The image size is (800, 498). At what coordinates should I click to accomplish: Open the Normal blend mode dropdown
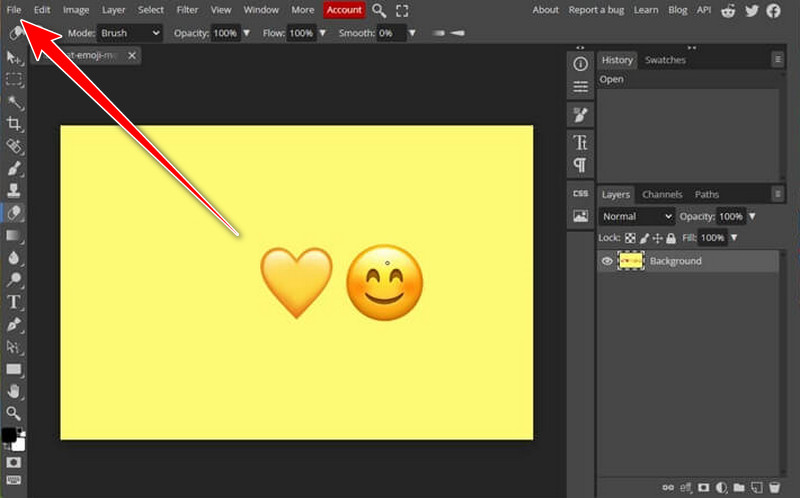[637, 216]
